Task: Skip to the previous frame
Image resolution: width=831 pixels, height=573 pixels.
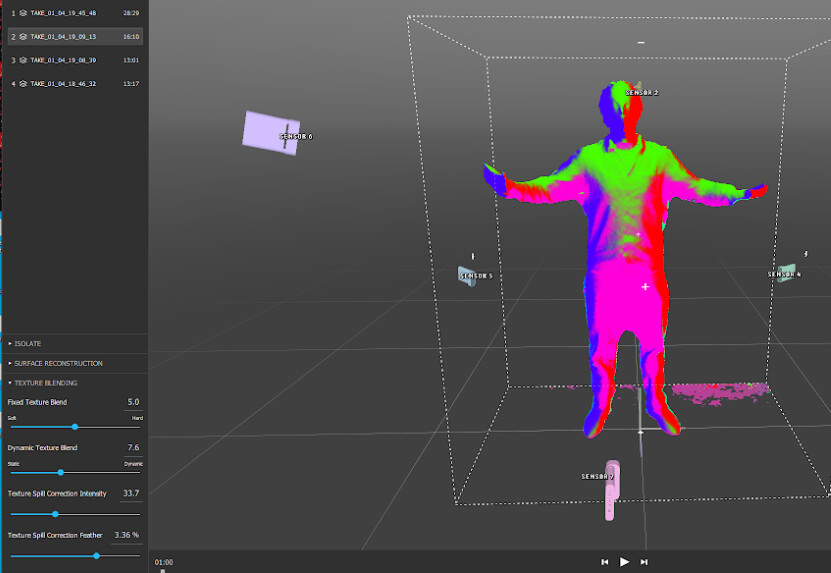Action: click(604, 562)
